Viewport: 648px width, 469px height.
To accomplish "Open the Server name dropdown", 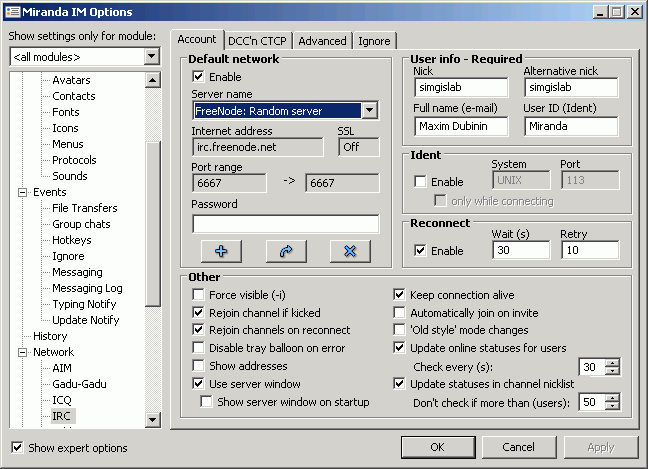I will pos(369,110).
